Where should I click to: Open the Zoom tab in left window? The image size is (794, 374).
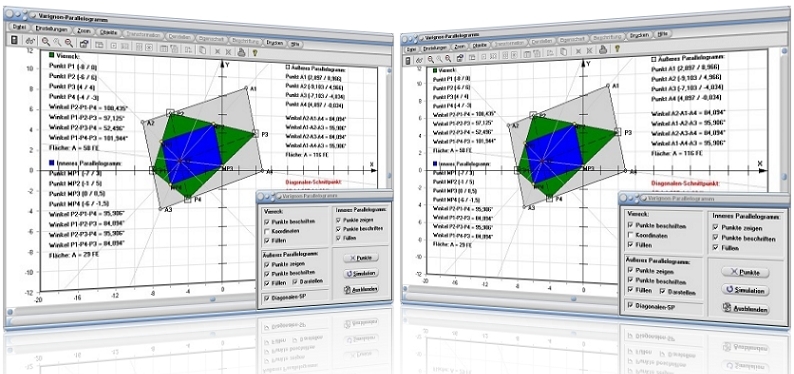84,31
